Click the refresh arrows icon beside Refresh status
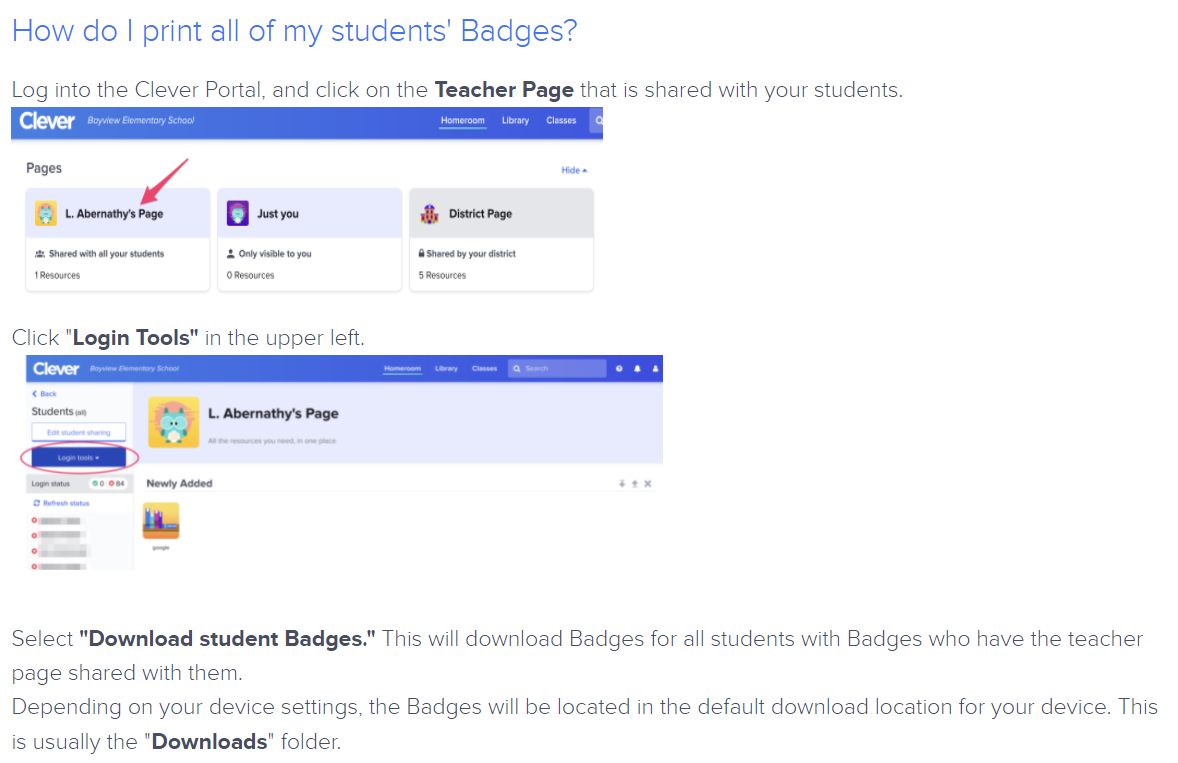This screenshot has height=763, width=1178. coord(36,503)
